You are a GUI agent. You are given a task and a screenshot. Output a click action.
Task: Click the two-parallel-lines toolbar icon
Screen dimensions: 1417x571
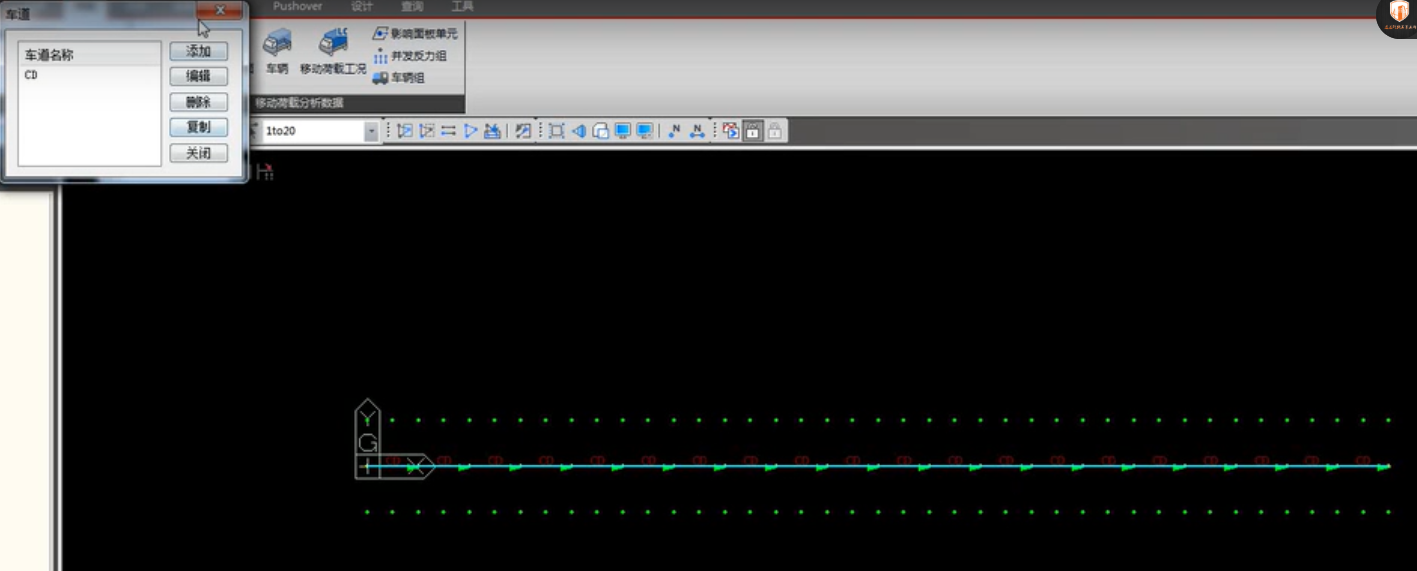pos(448,131)
